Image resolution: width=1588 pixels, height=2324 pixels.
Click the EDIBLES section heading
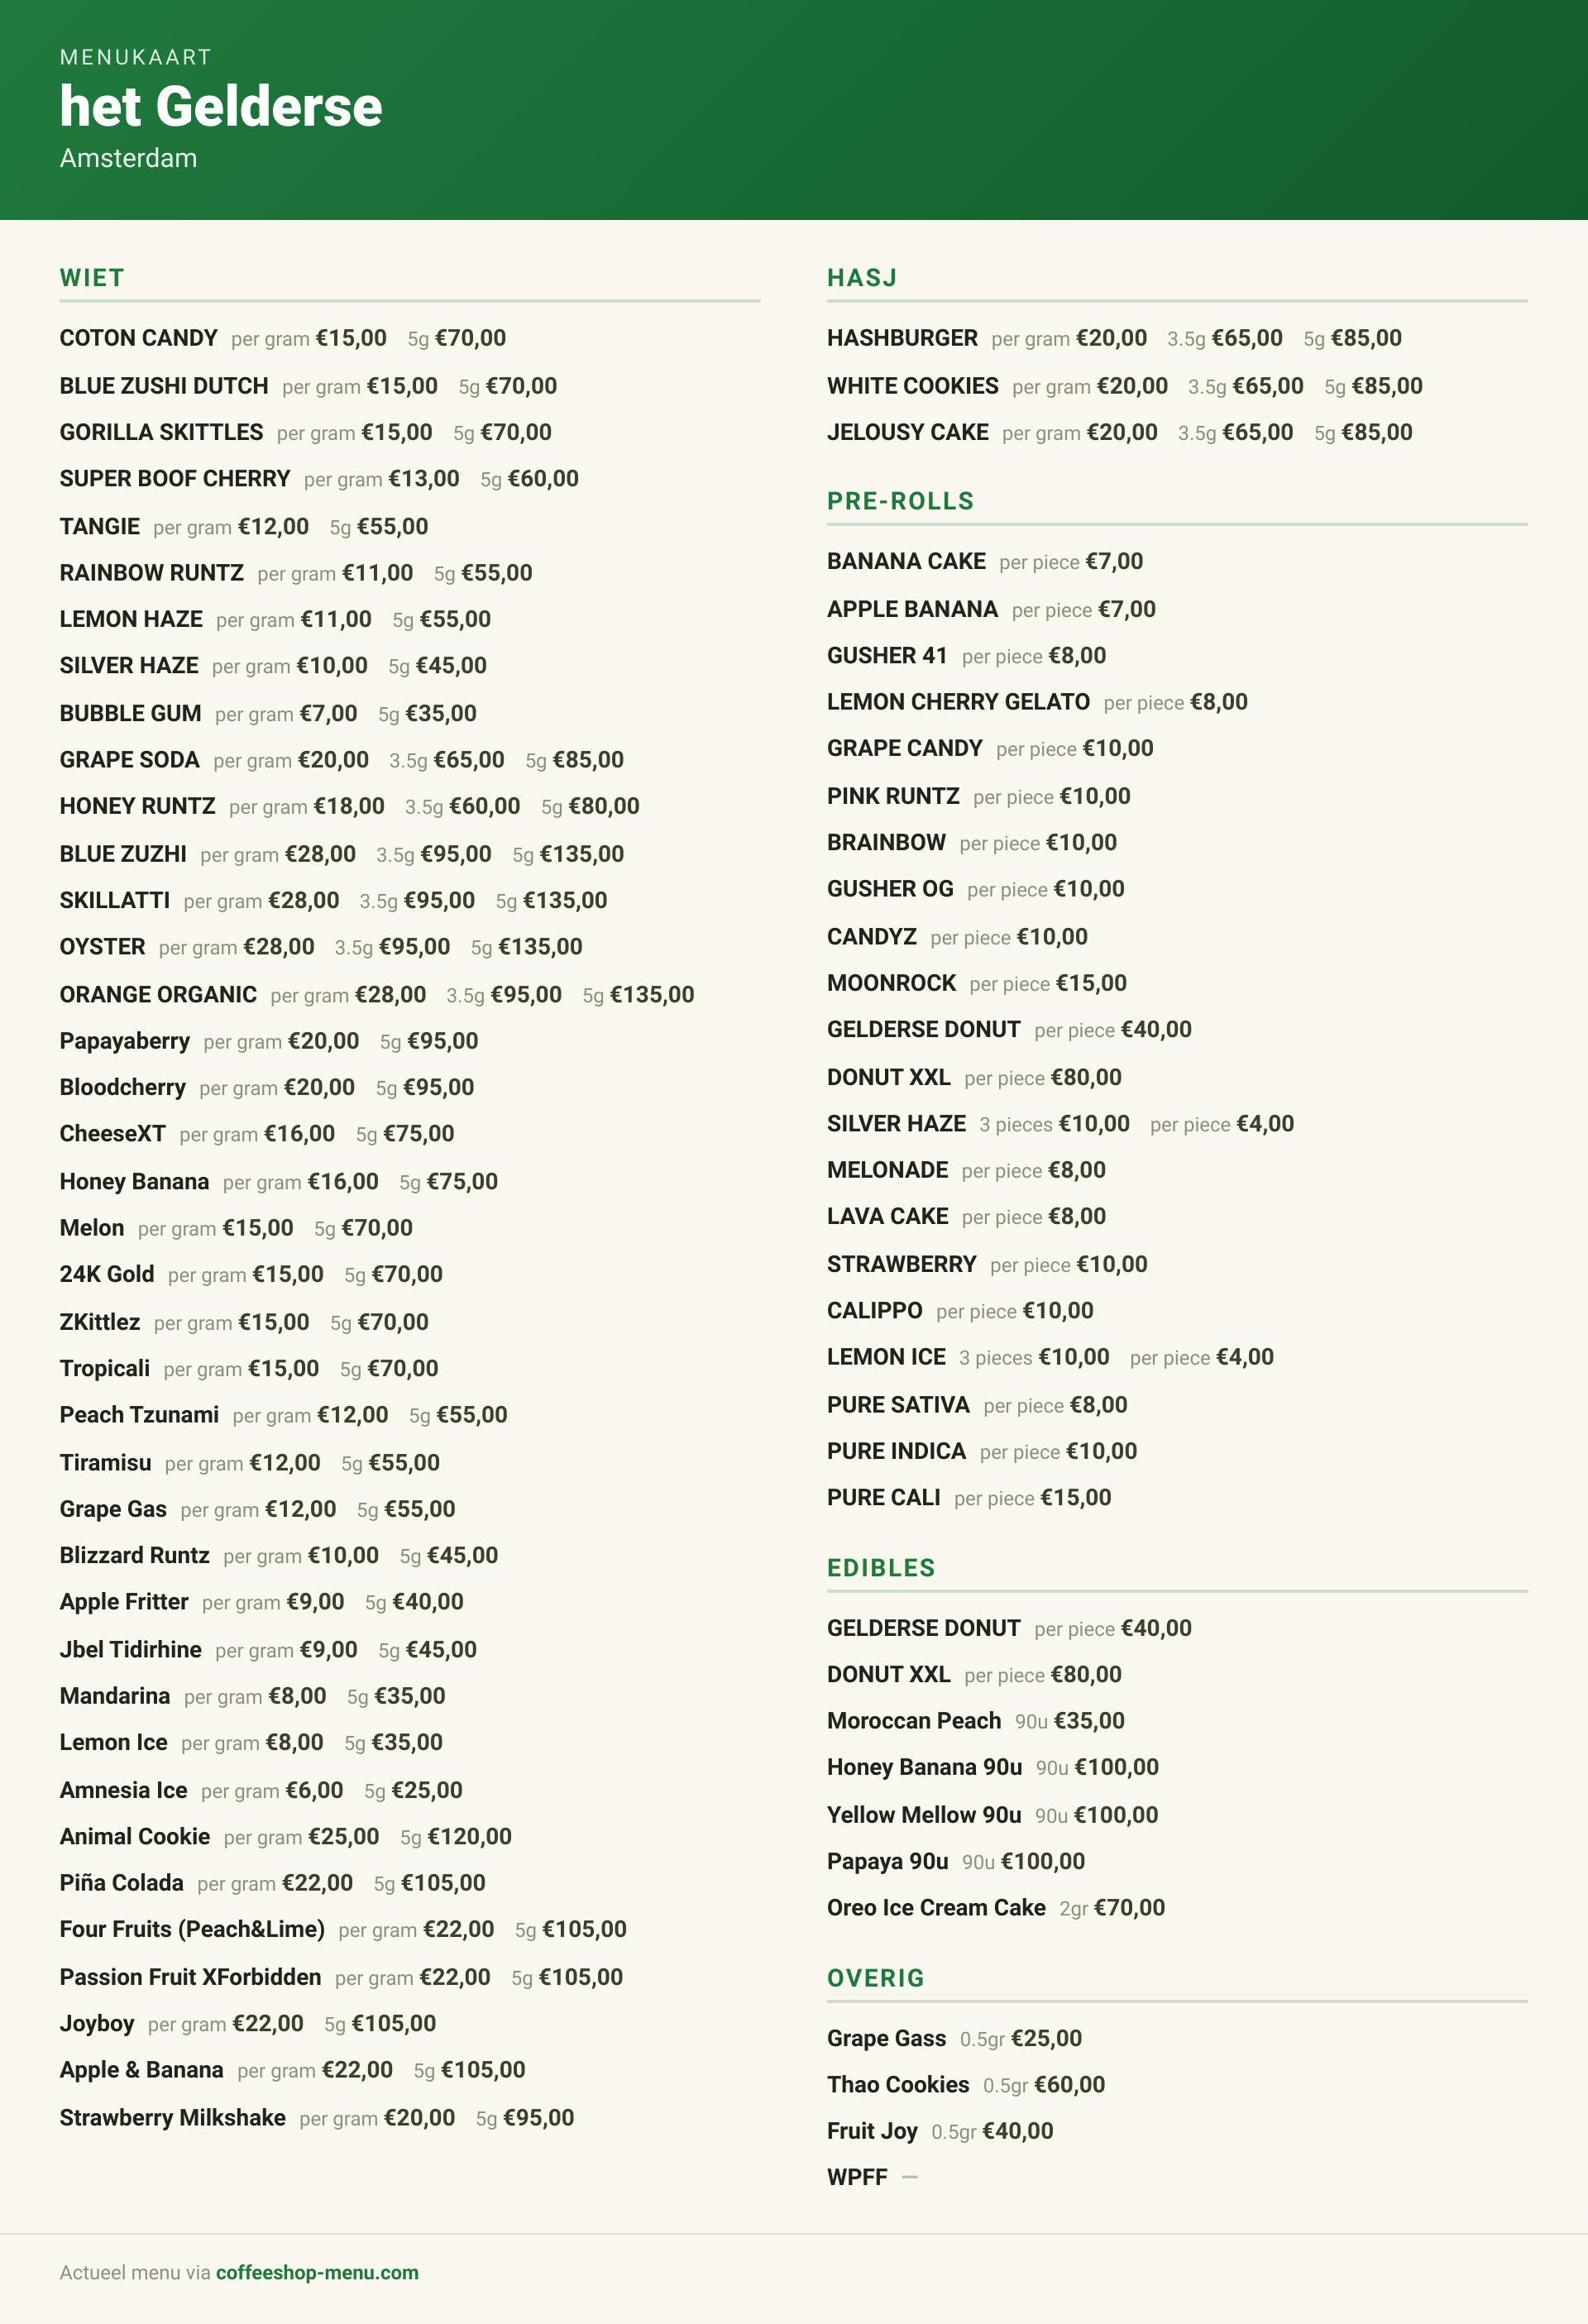(x=881, y=1568)
